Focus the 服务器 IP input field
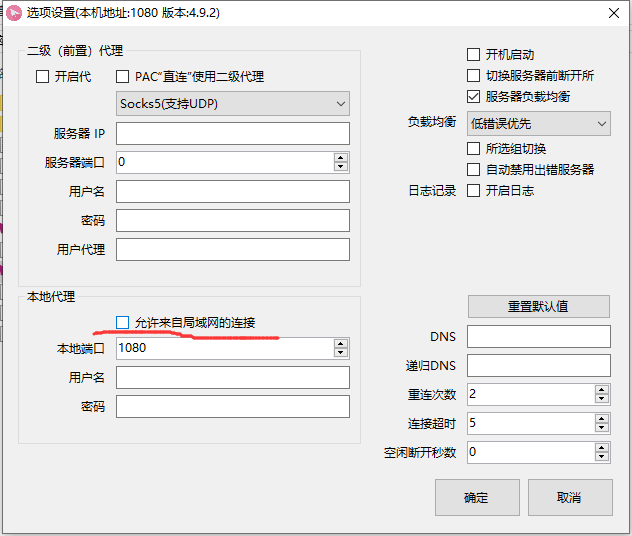632x536 pixels. point(233,133)
